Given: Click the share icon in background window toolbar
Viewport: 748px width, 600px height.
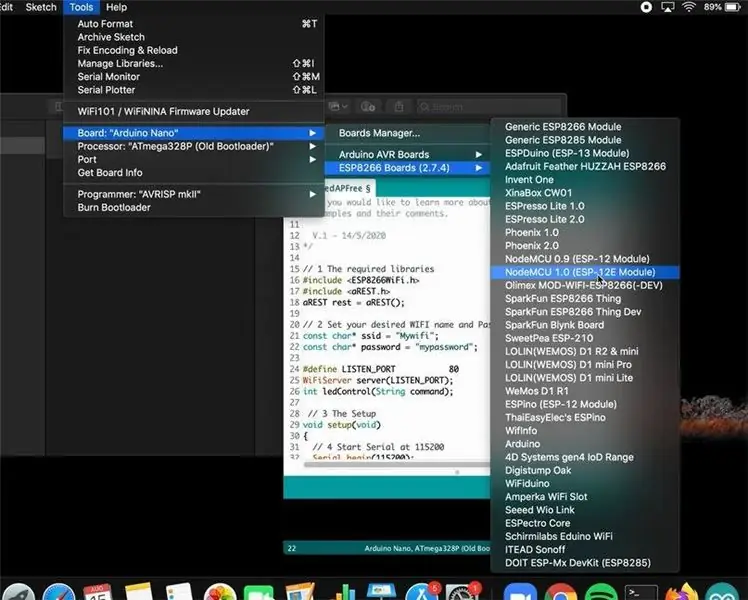Looking at the screenshot, I should click(399, 107).
